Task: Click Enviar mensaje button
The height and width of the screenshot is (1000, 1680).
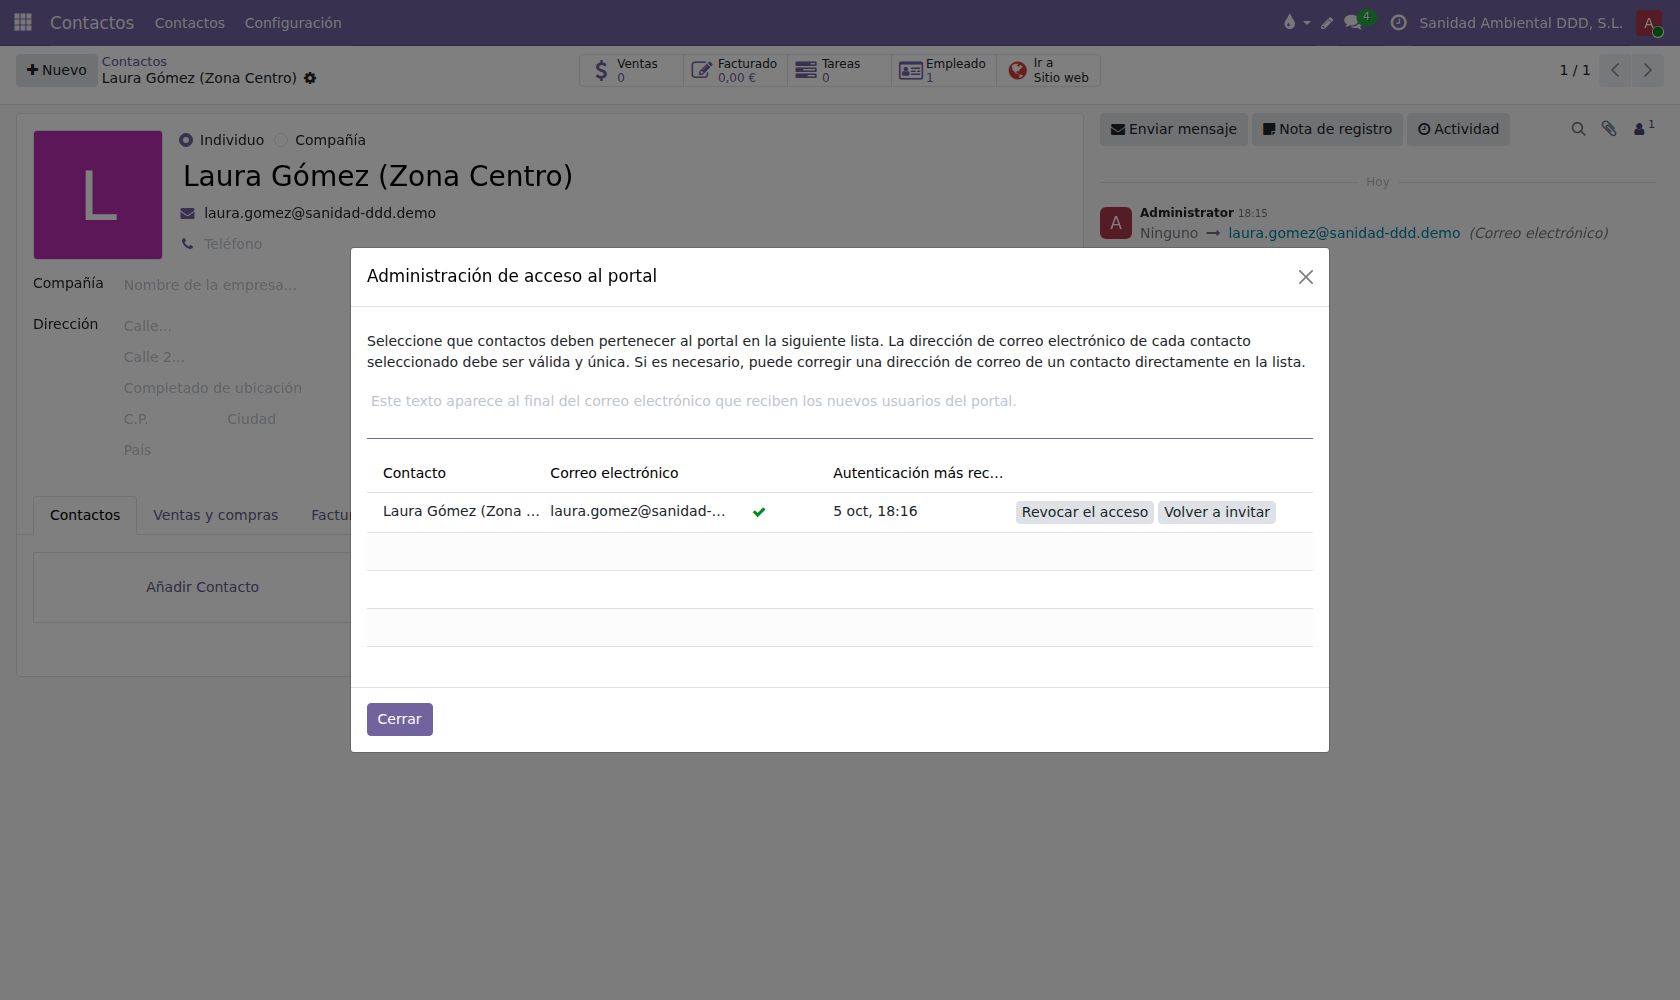Action: pos(1174,129)
